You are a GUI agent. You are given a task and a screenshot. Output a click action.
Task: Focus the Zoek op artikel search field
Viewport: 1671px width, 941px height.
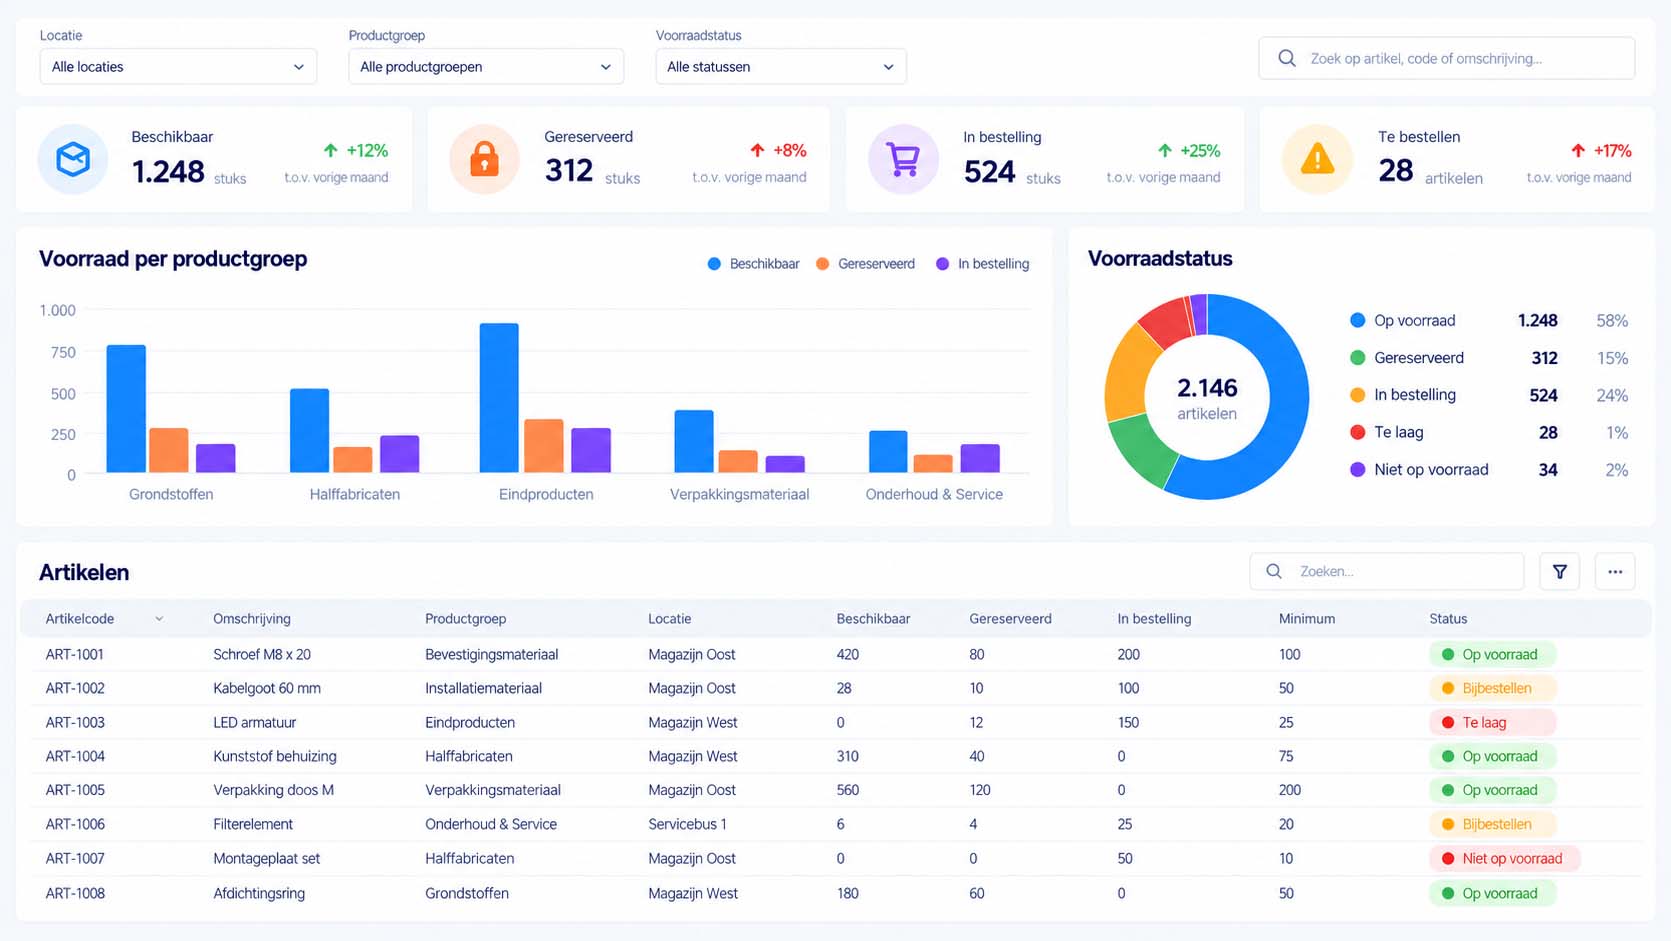tap(1447, 59)
